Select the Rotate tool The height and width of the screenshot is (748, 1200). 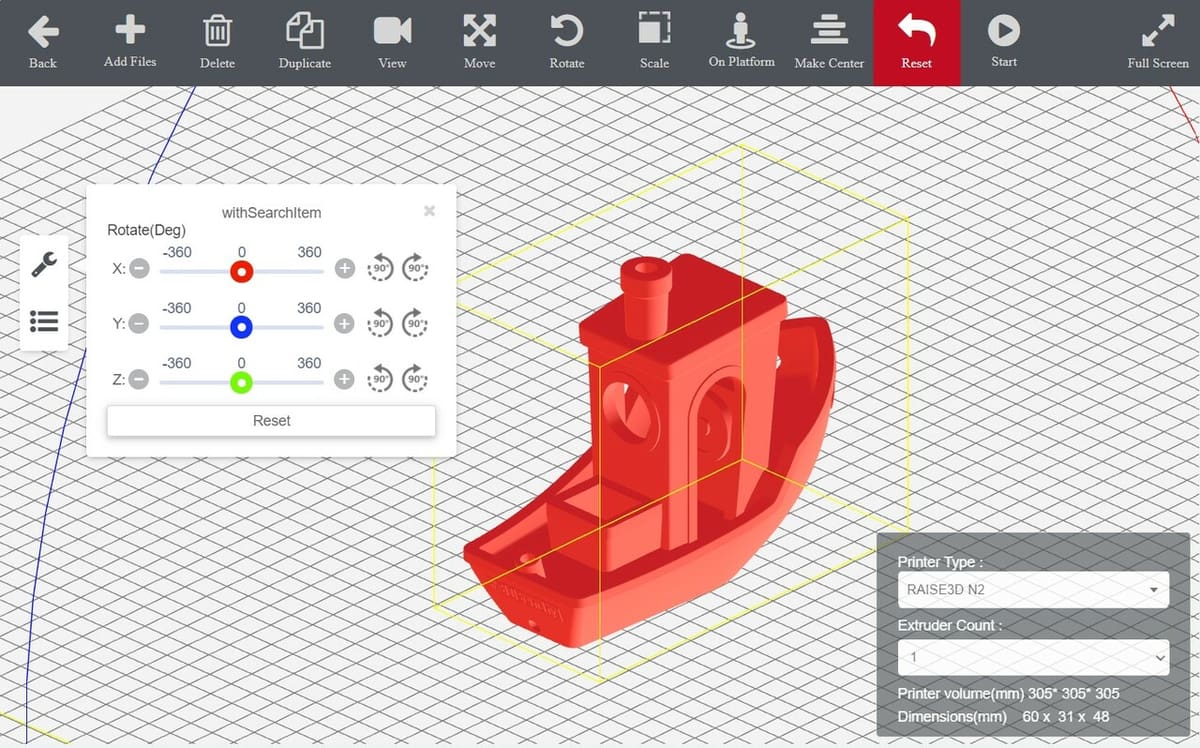567,31
